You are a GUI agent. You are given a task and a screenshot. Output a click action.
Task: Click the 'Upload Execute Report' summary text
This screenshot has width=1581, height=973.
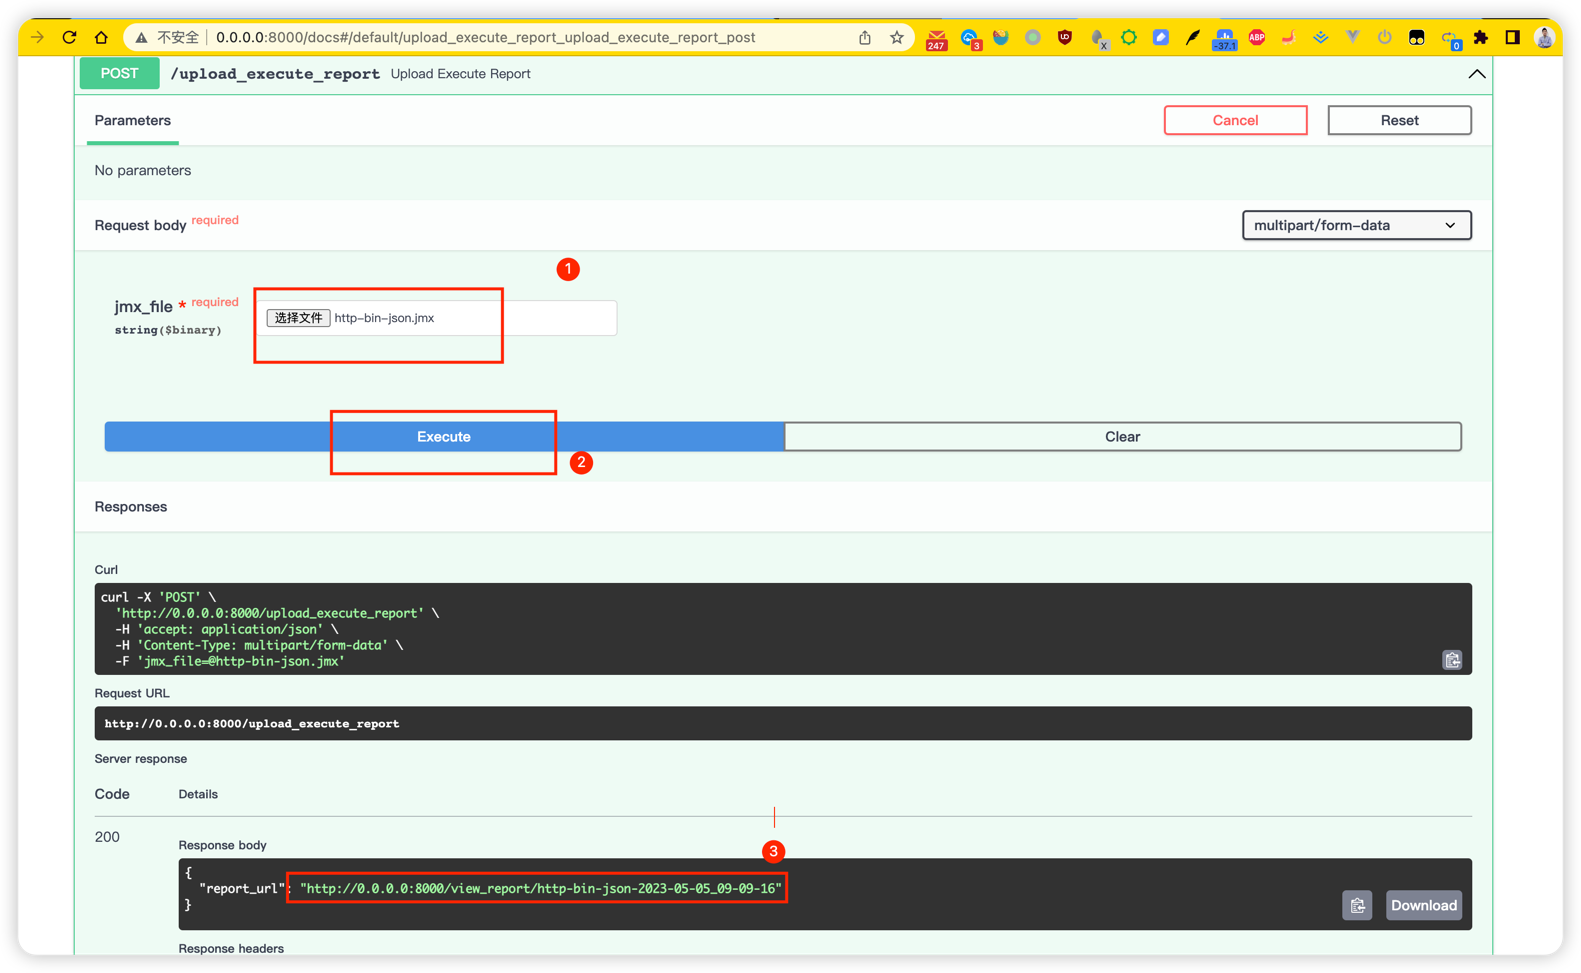point(460,74)
